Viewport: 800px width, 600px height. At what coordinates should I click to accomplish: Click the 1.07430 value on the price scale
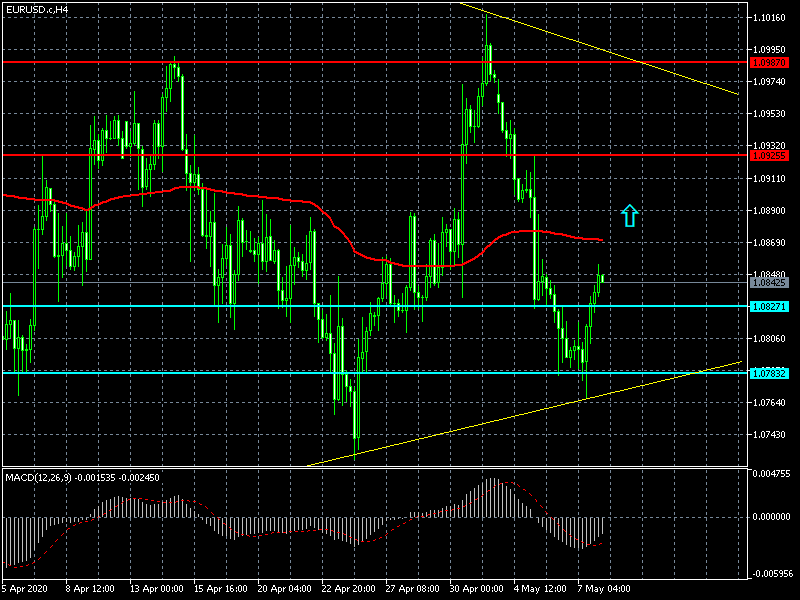(x=772, y=435)
